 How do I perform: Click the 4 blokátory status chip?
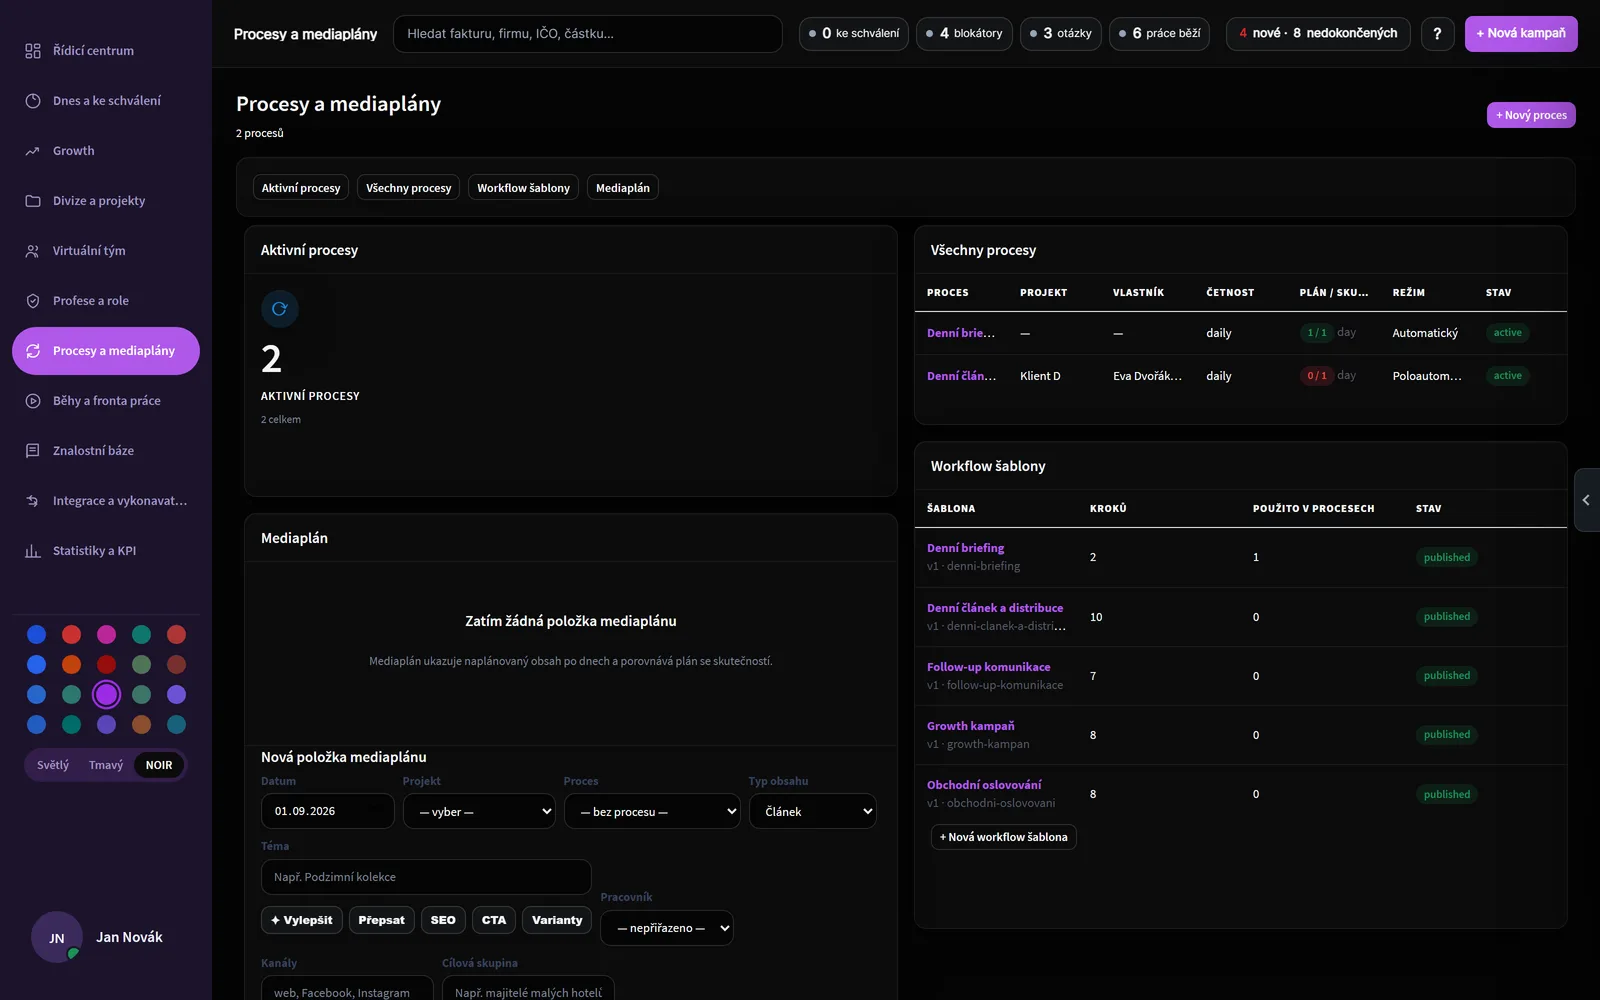click(965, 34)
